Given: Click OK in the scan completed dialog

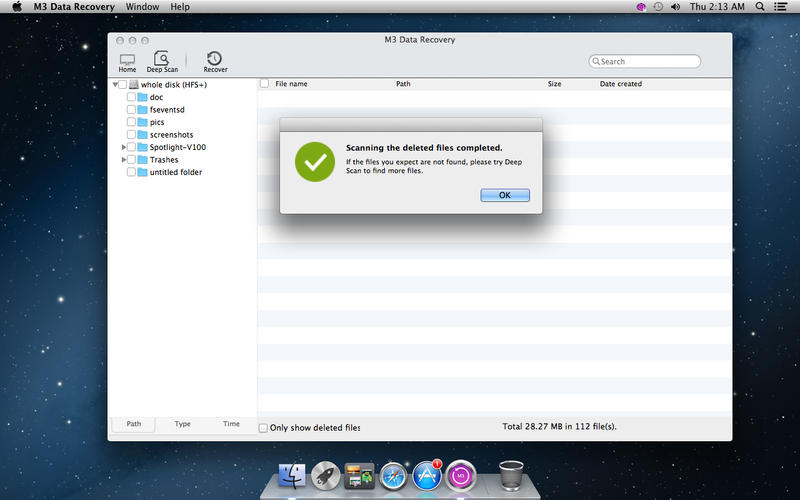Looking at the screenshot, I should (x=505, y=195).
